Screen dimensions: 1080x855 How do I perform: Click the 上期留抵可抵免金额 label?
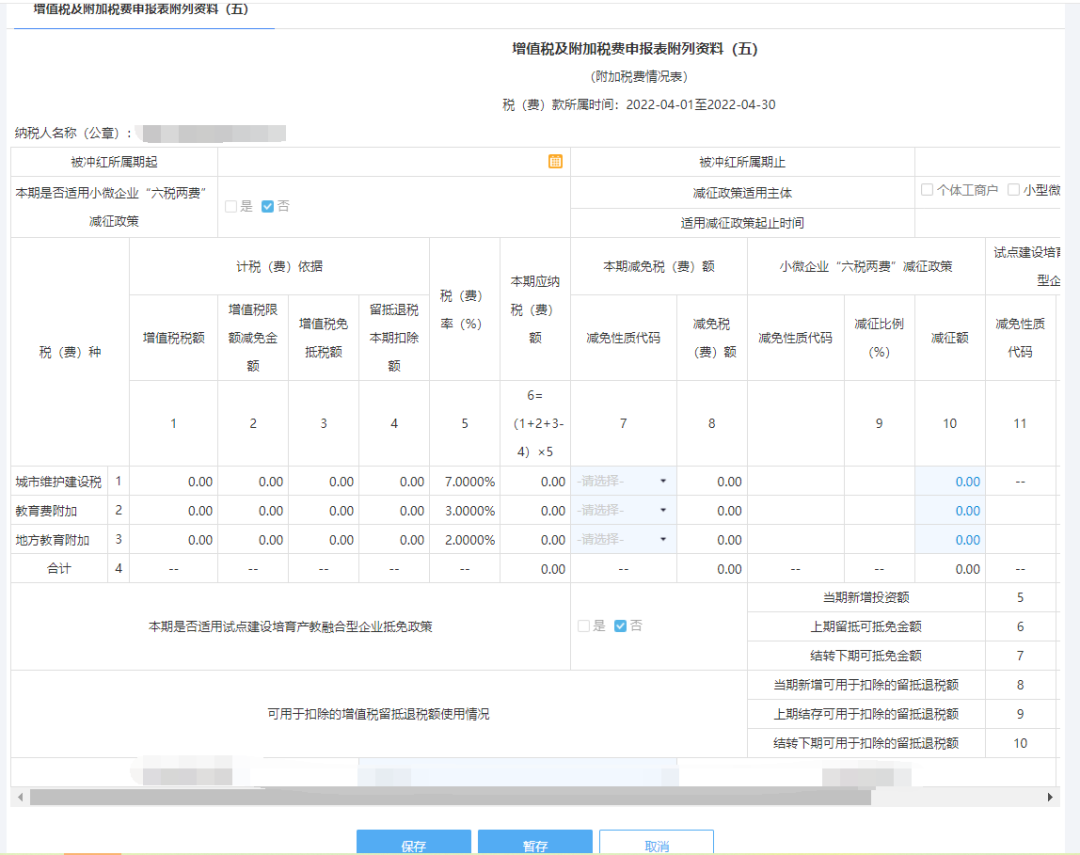(x=866, y=626)
